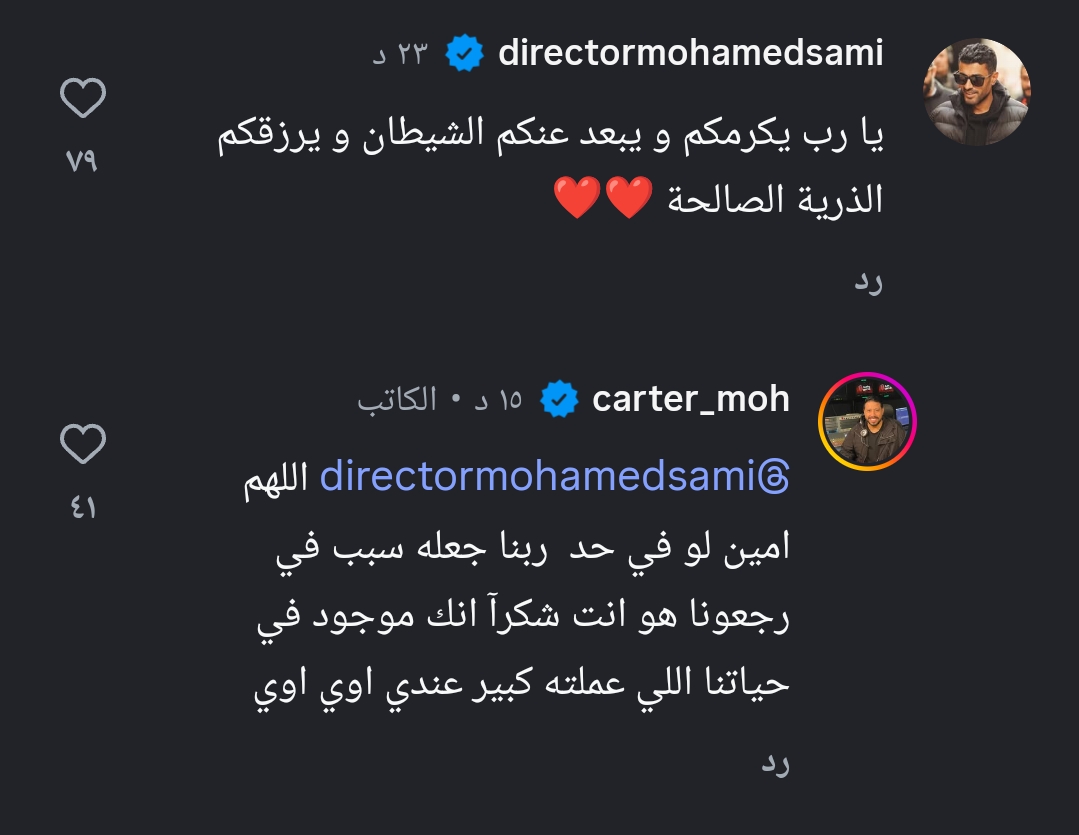Click the الكاتب author label
1079x835 pixels.
[x=398, y=400]
